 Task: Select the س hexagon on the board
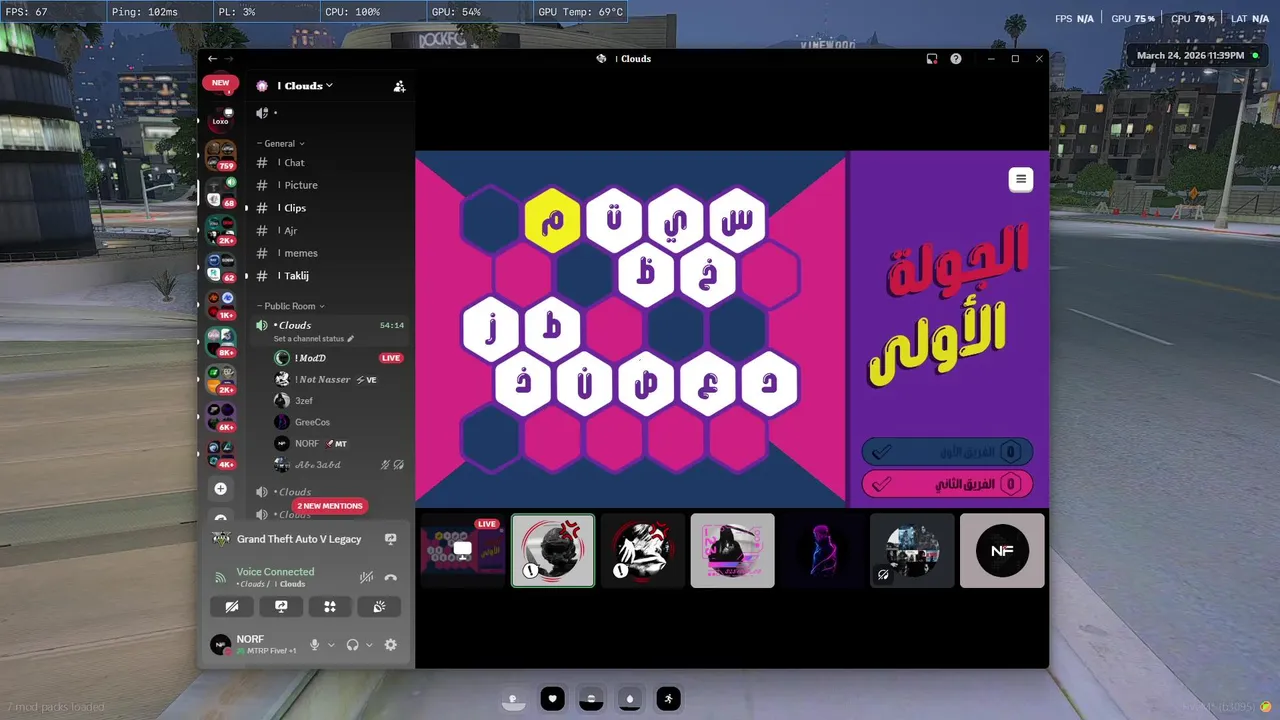tap(738, 220)
